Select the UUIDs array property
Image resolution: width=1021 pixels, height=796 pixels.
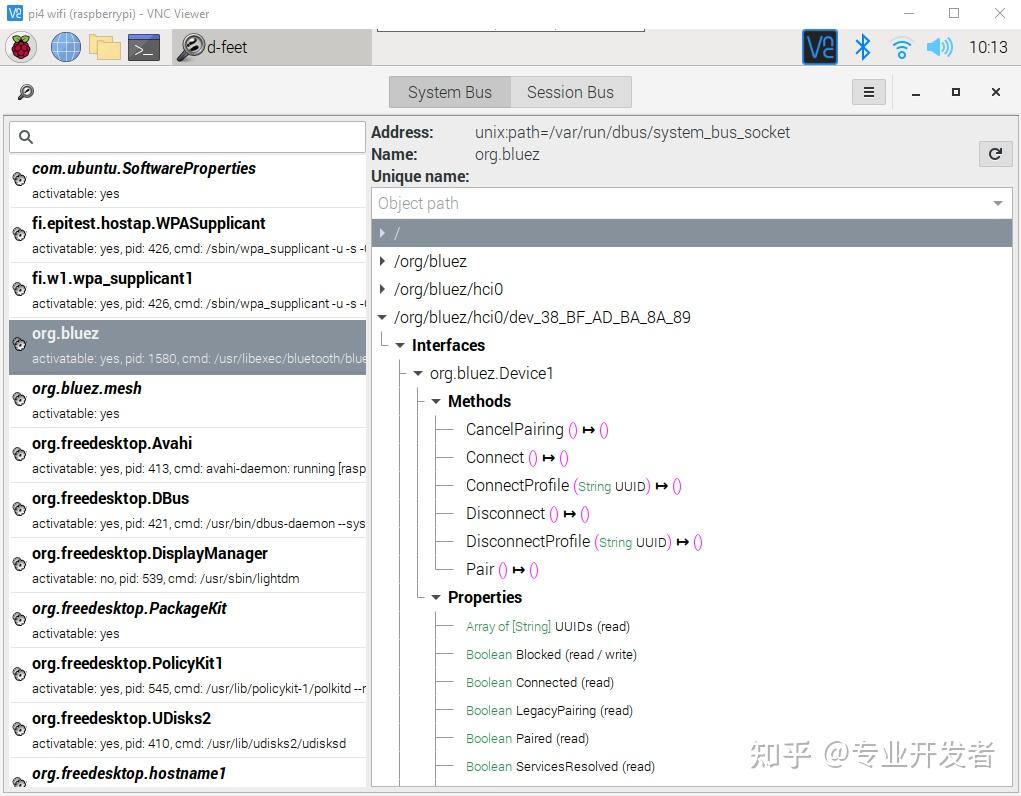548,626
